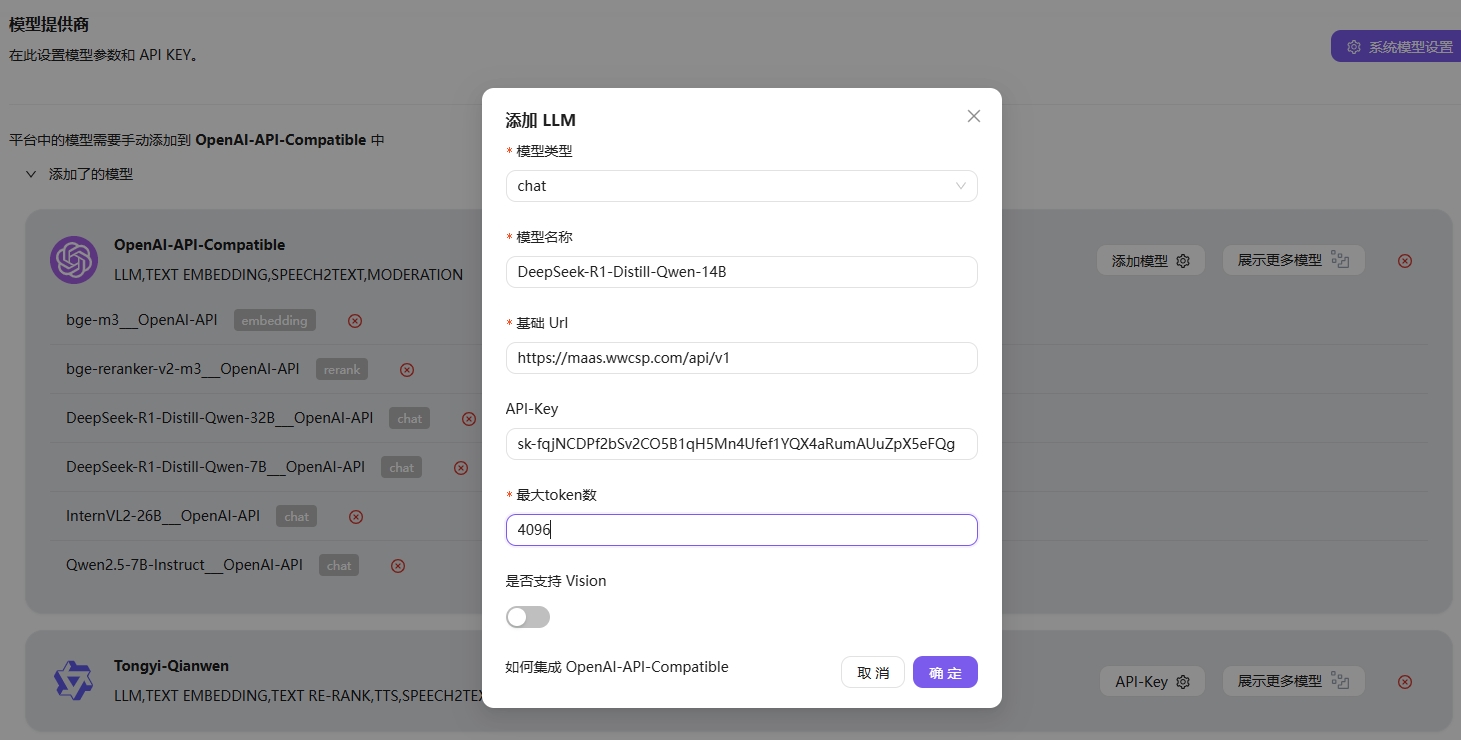This screenshot has width=1461, height=740.
Task: Remove DeepSeek-R1-Distill-Qwen-7B model red icon
Action: coord(461,467)
